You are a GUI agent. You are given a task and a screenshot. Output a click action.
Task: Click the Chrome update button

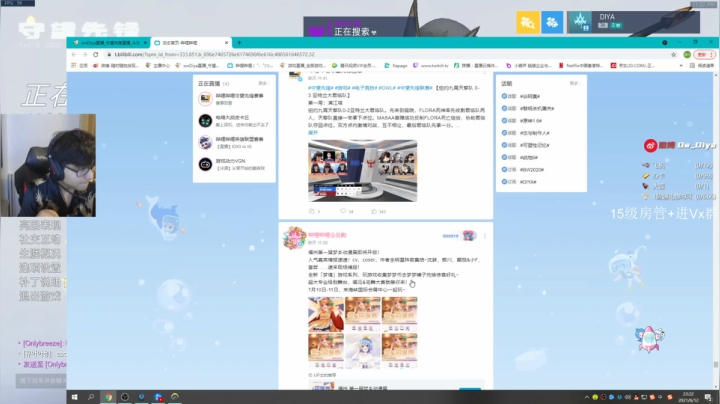pos(704,54)
